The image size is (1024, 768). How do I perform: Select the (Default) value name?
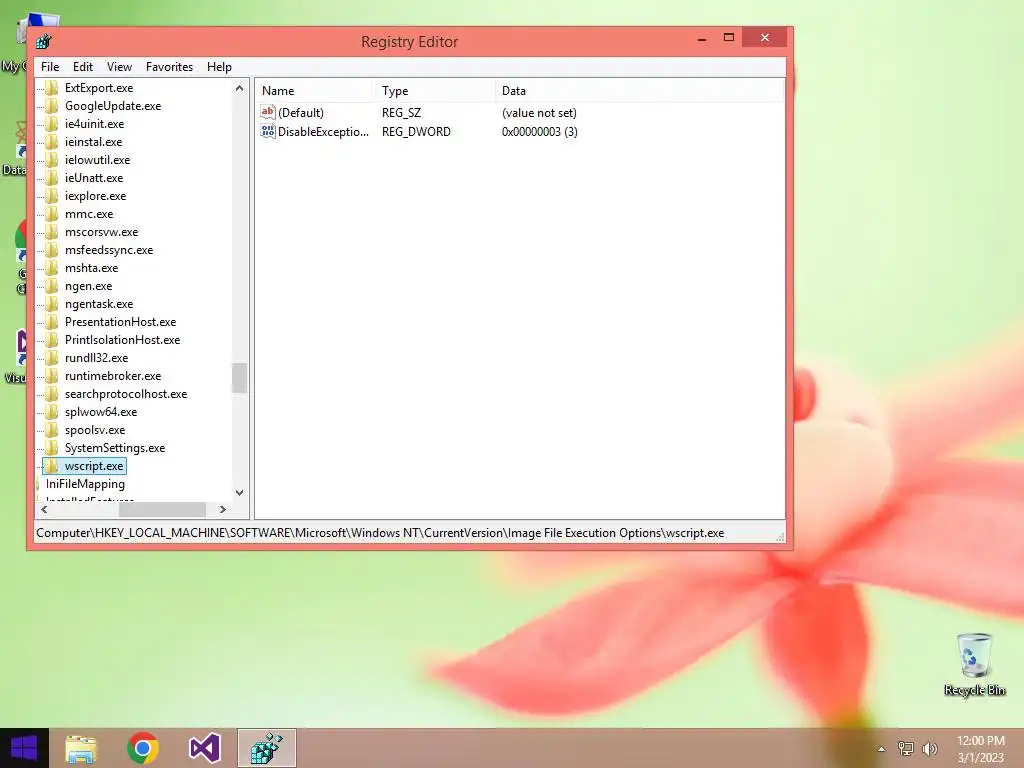coord(300,112)
